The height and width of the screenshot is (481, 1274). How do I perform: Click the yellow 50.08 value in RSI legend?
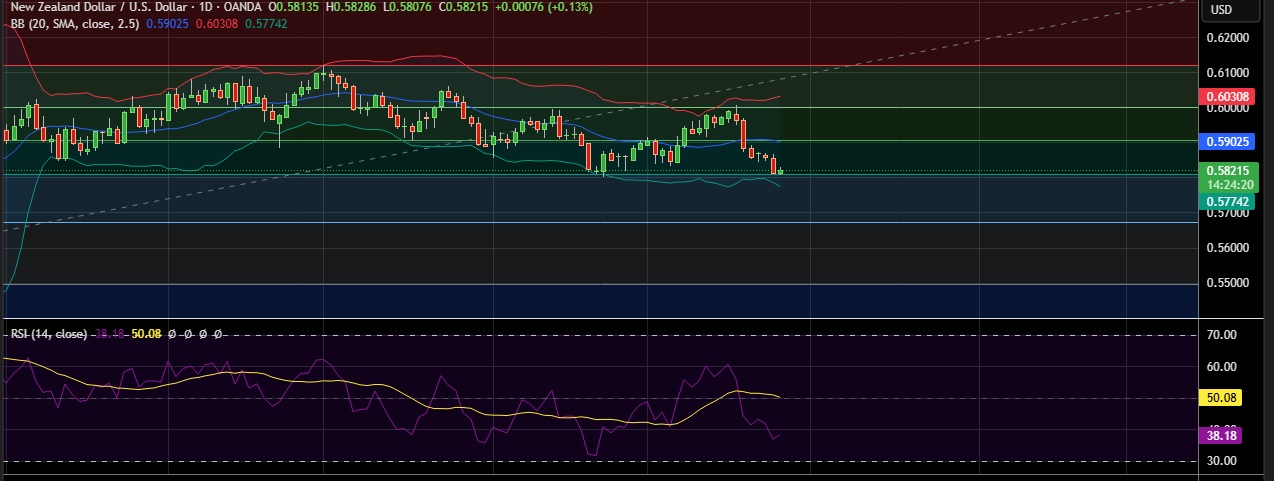coord(146,333)
